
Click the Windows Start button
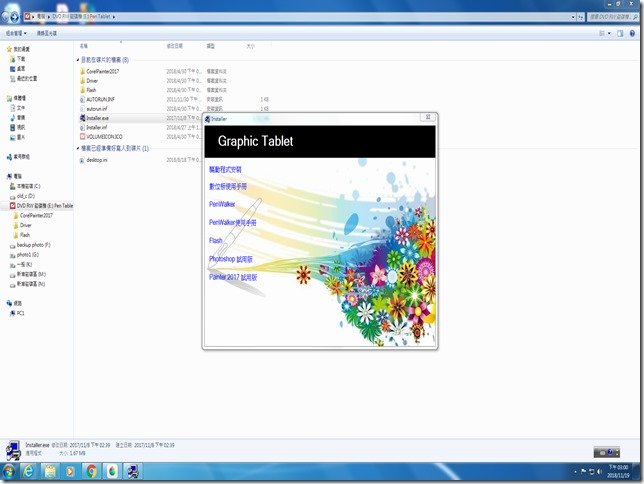[x=9, y=470]
